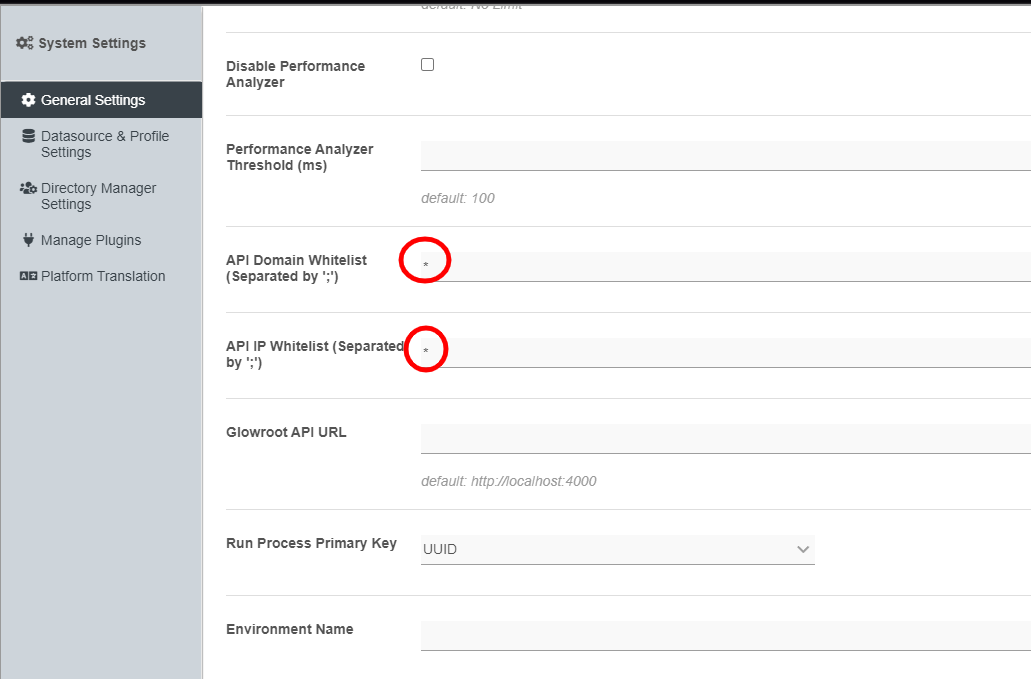Click the Environment Name text field
This screenshot has height=679, width=1031.
(x=725, y=636)
